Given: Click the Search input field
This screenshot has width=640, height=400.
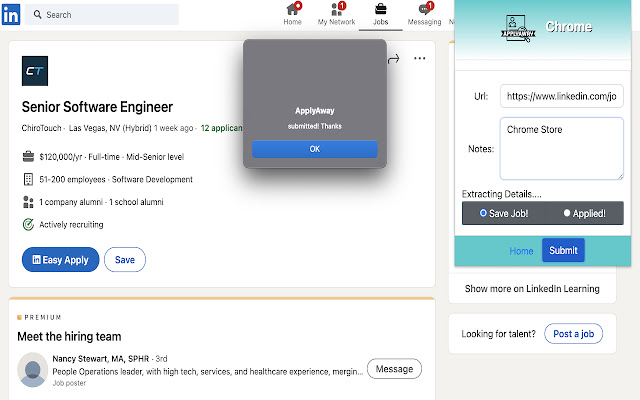Looking at the screenshot, I should (102, 15).
